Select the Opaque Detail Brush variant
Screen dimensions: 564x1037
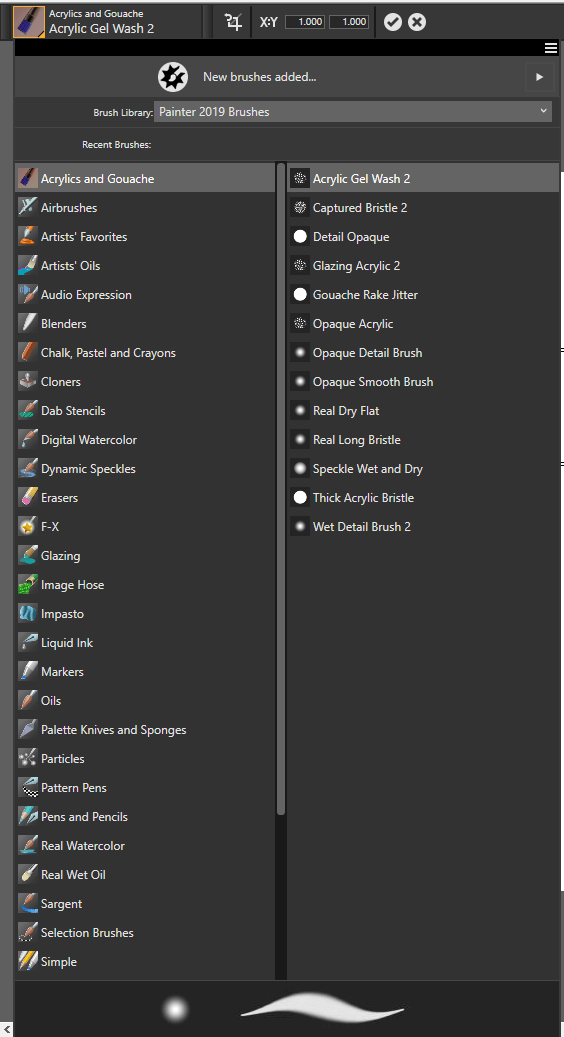click(423, 353)
